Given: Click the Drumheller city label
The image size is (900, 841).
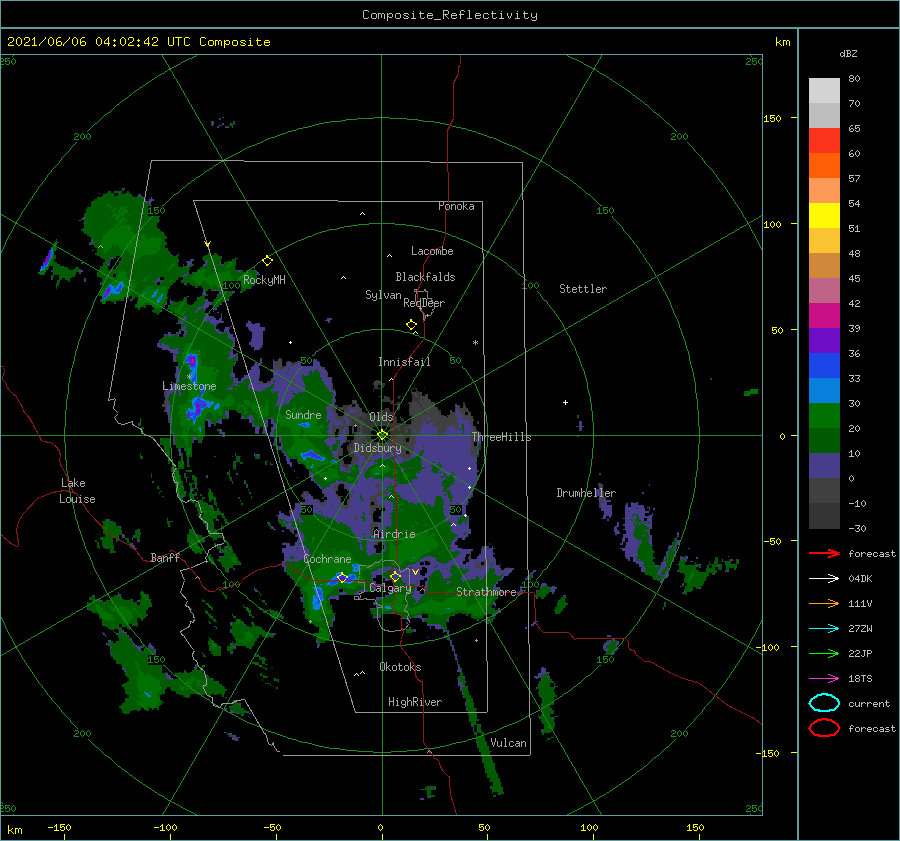Looking at the screenshot, I should click(585, 493).
